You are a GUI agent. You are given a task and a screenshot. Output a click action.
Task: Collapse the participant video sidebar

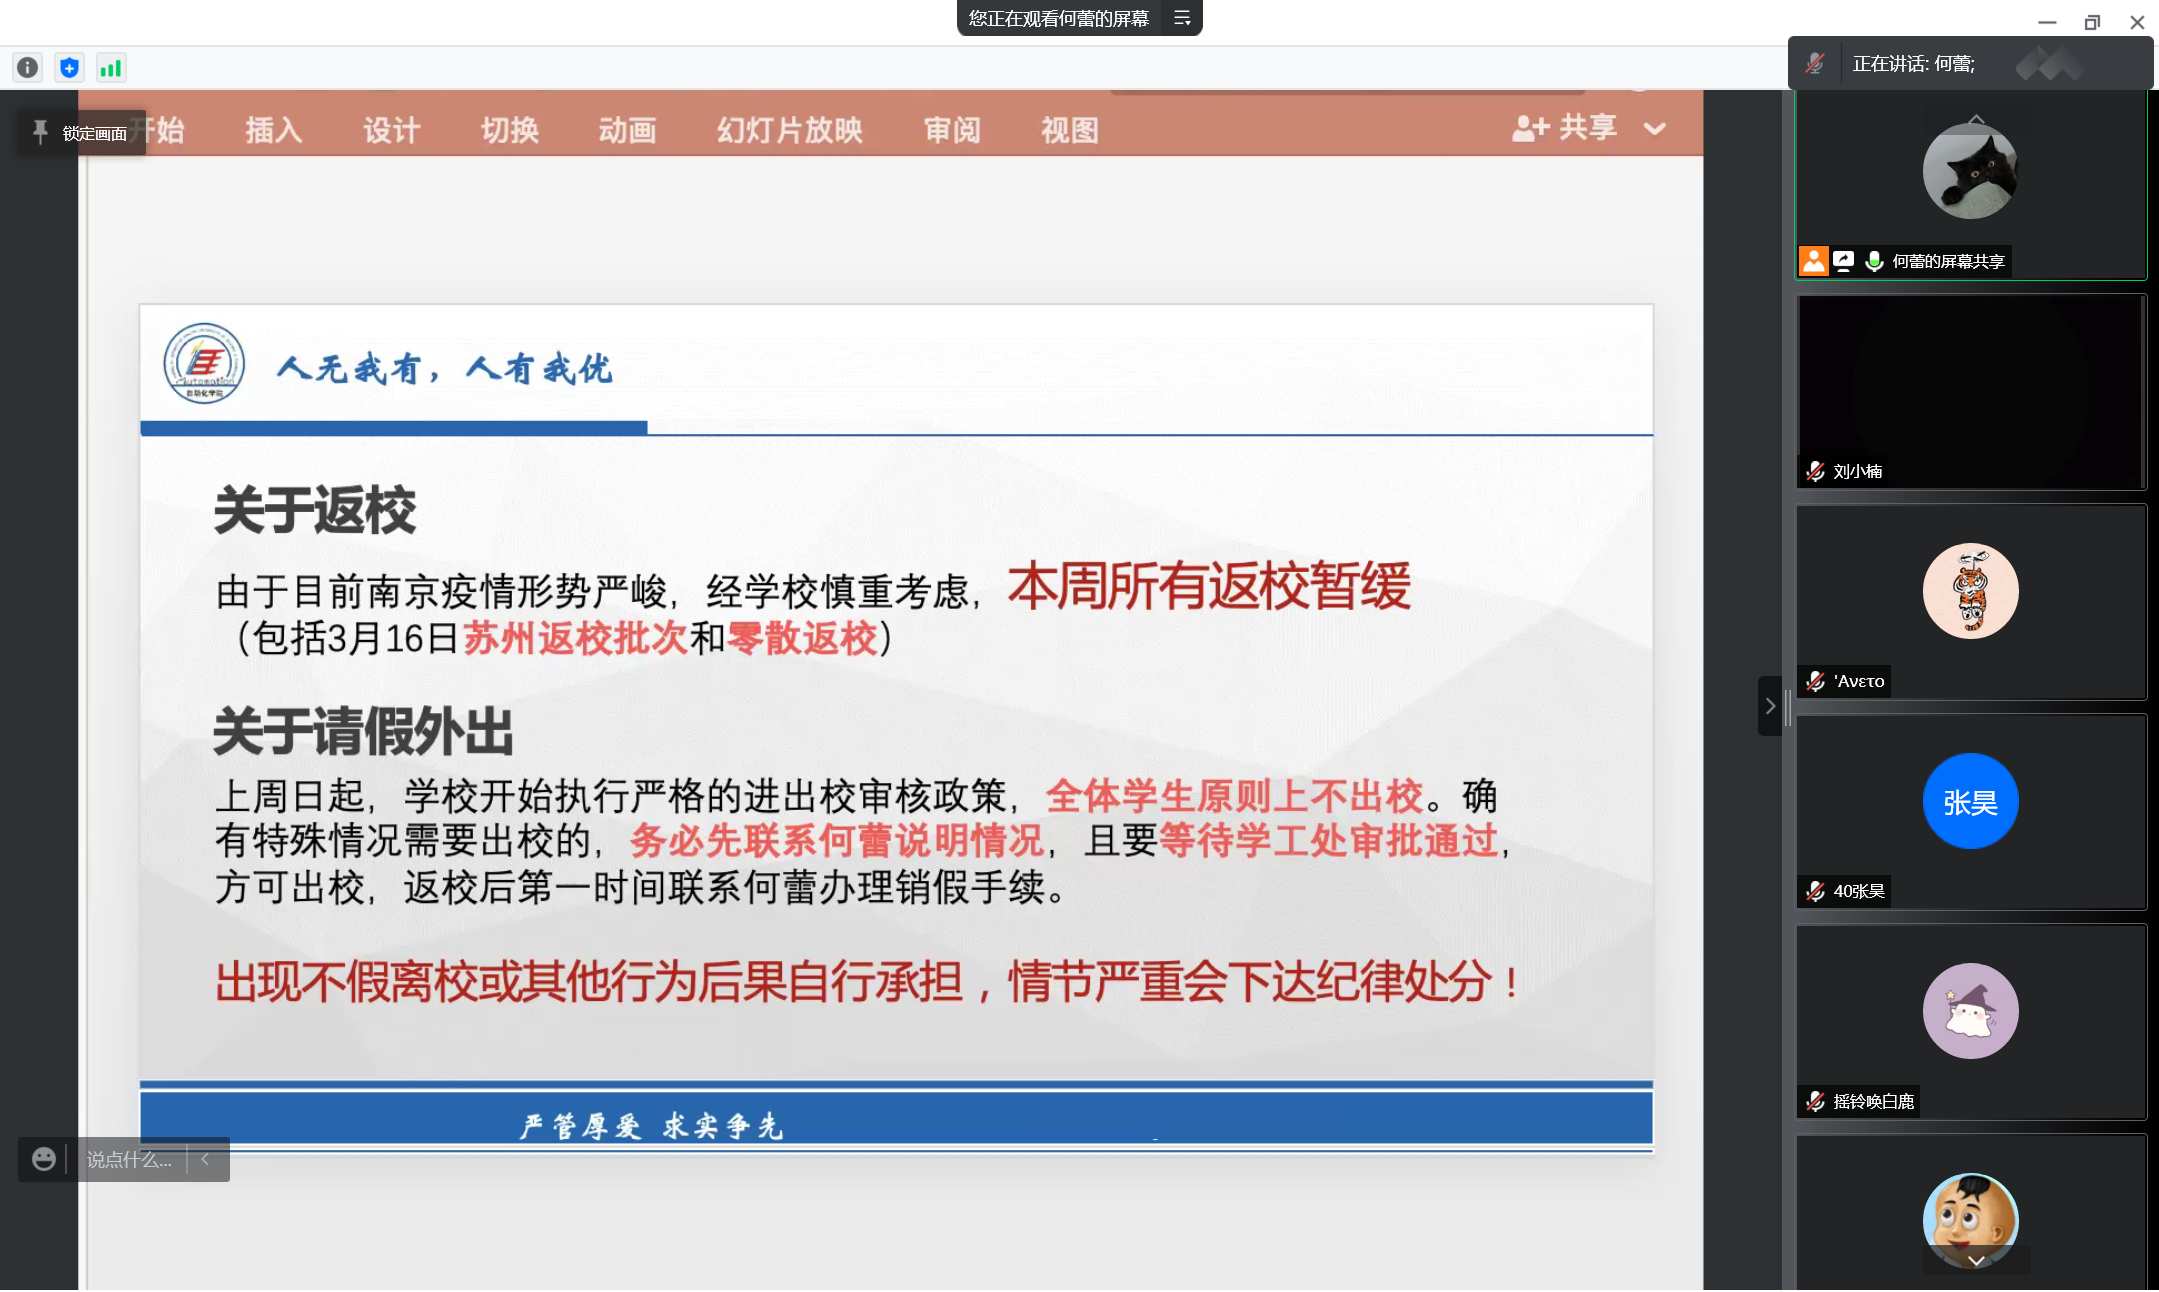[1769, 706]
